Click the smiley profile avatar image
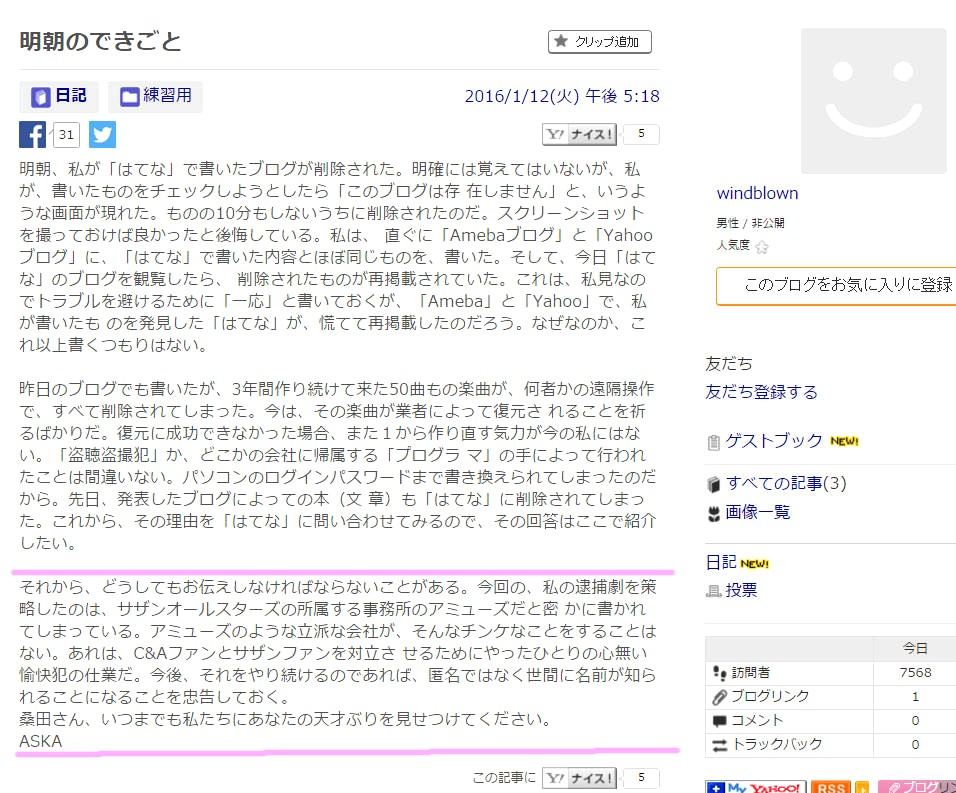 [874, 101]
